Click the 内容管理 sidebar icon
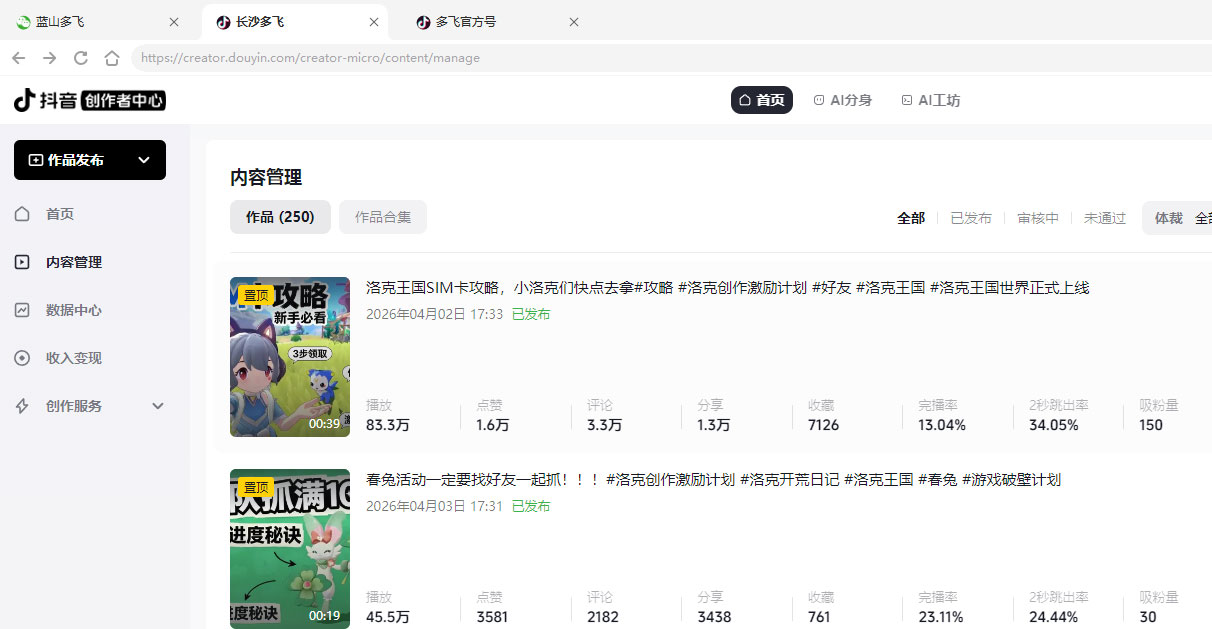1212x629 pixels. coord(22,262)
